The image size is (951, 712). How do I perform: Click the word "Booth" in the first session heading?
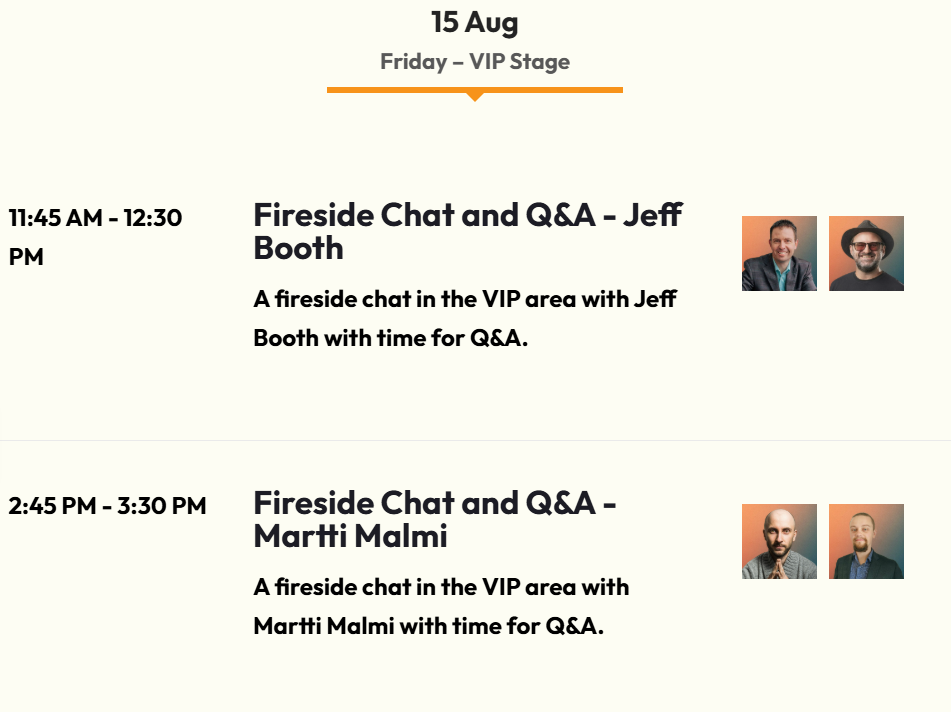pos(298,249)
